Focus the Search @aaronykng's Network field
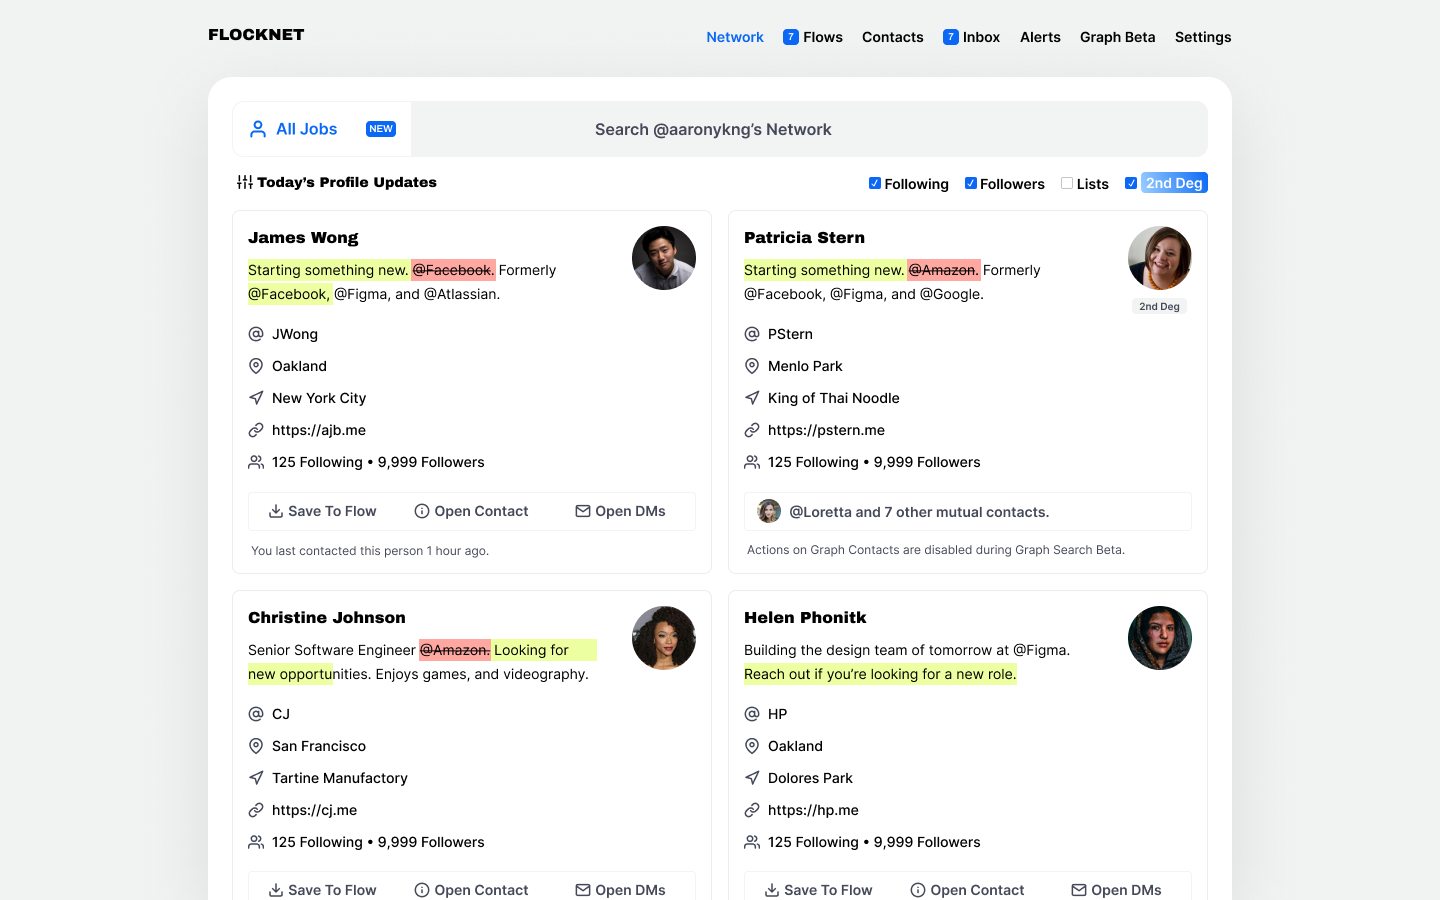This screenshot has width=1440, height=900. [809, 129]
